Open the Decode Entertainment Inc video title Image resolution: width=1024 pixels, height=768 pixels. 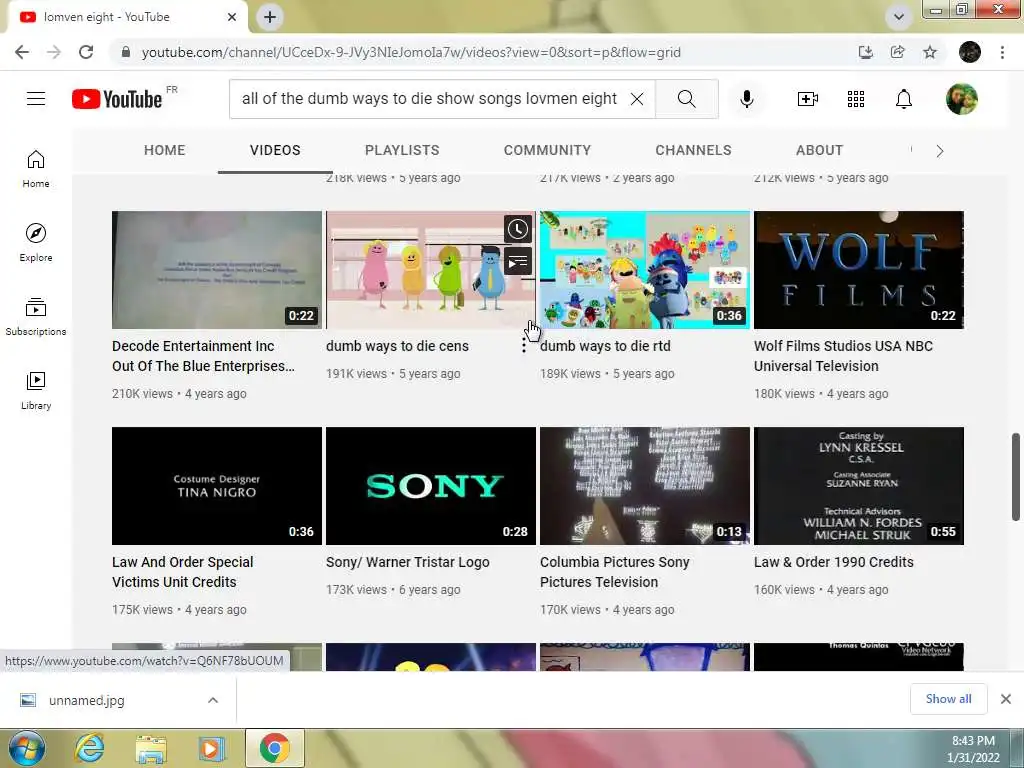point(203,356)
